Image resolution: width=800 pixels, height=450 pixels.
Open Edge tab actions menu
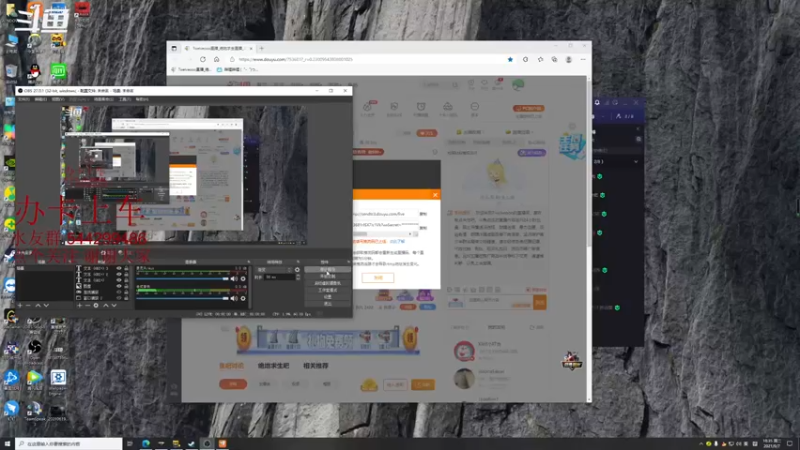tap(174, 48)
